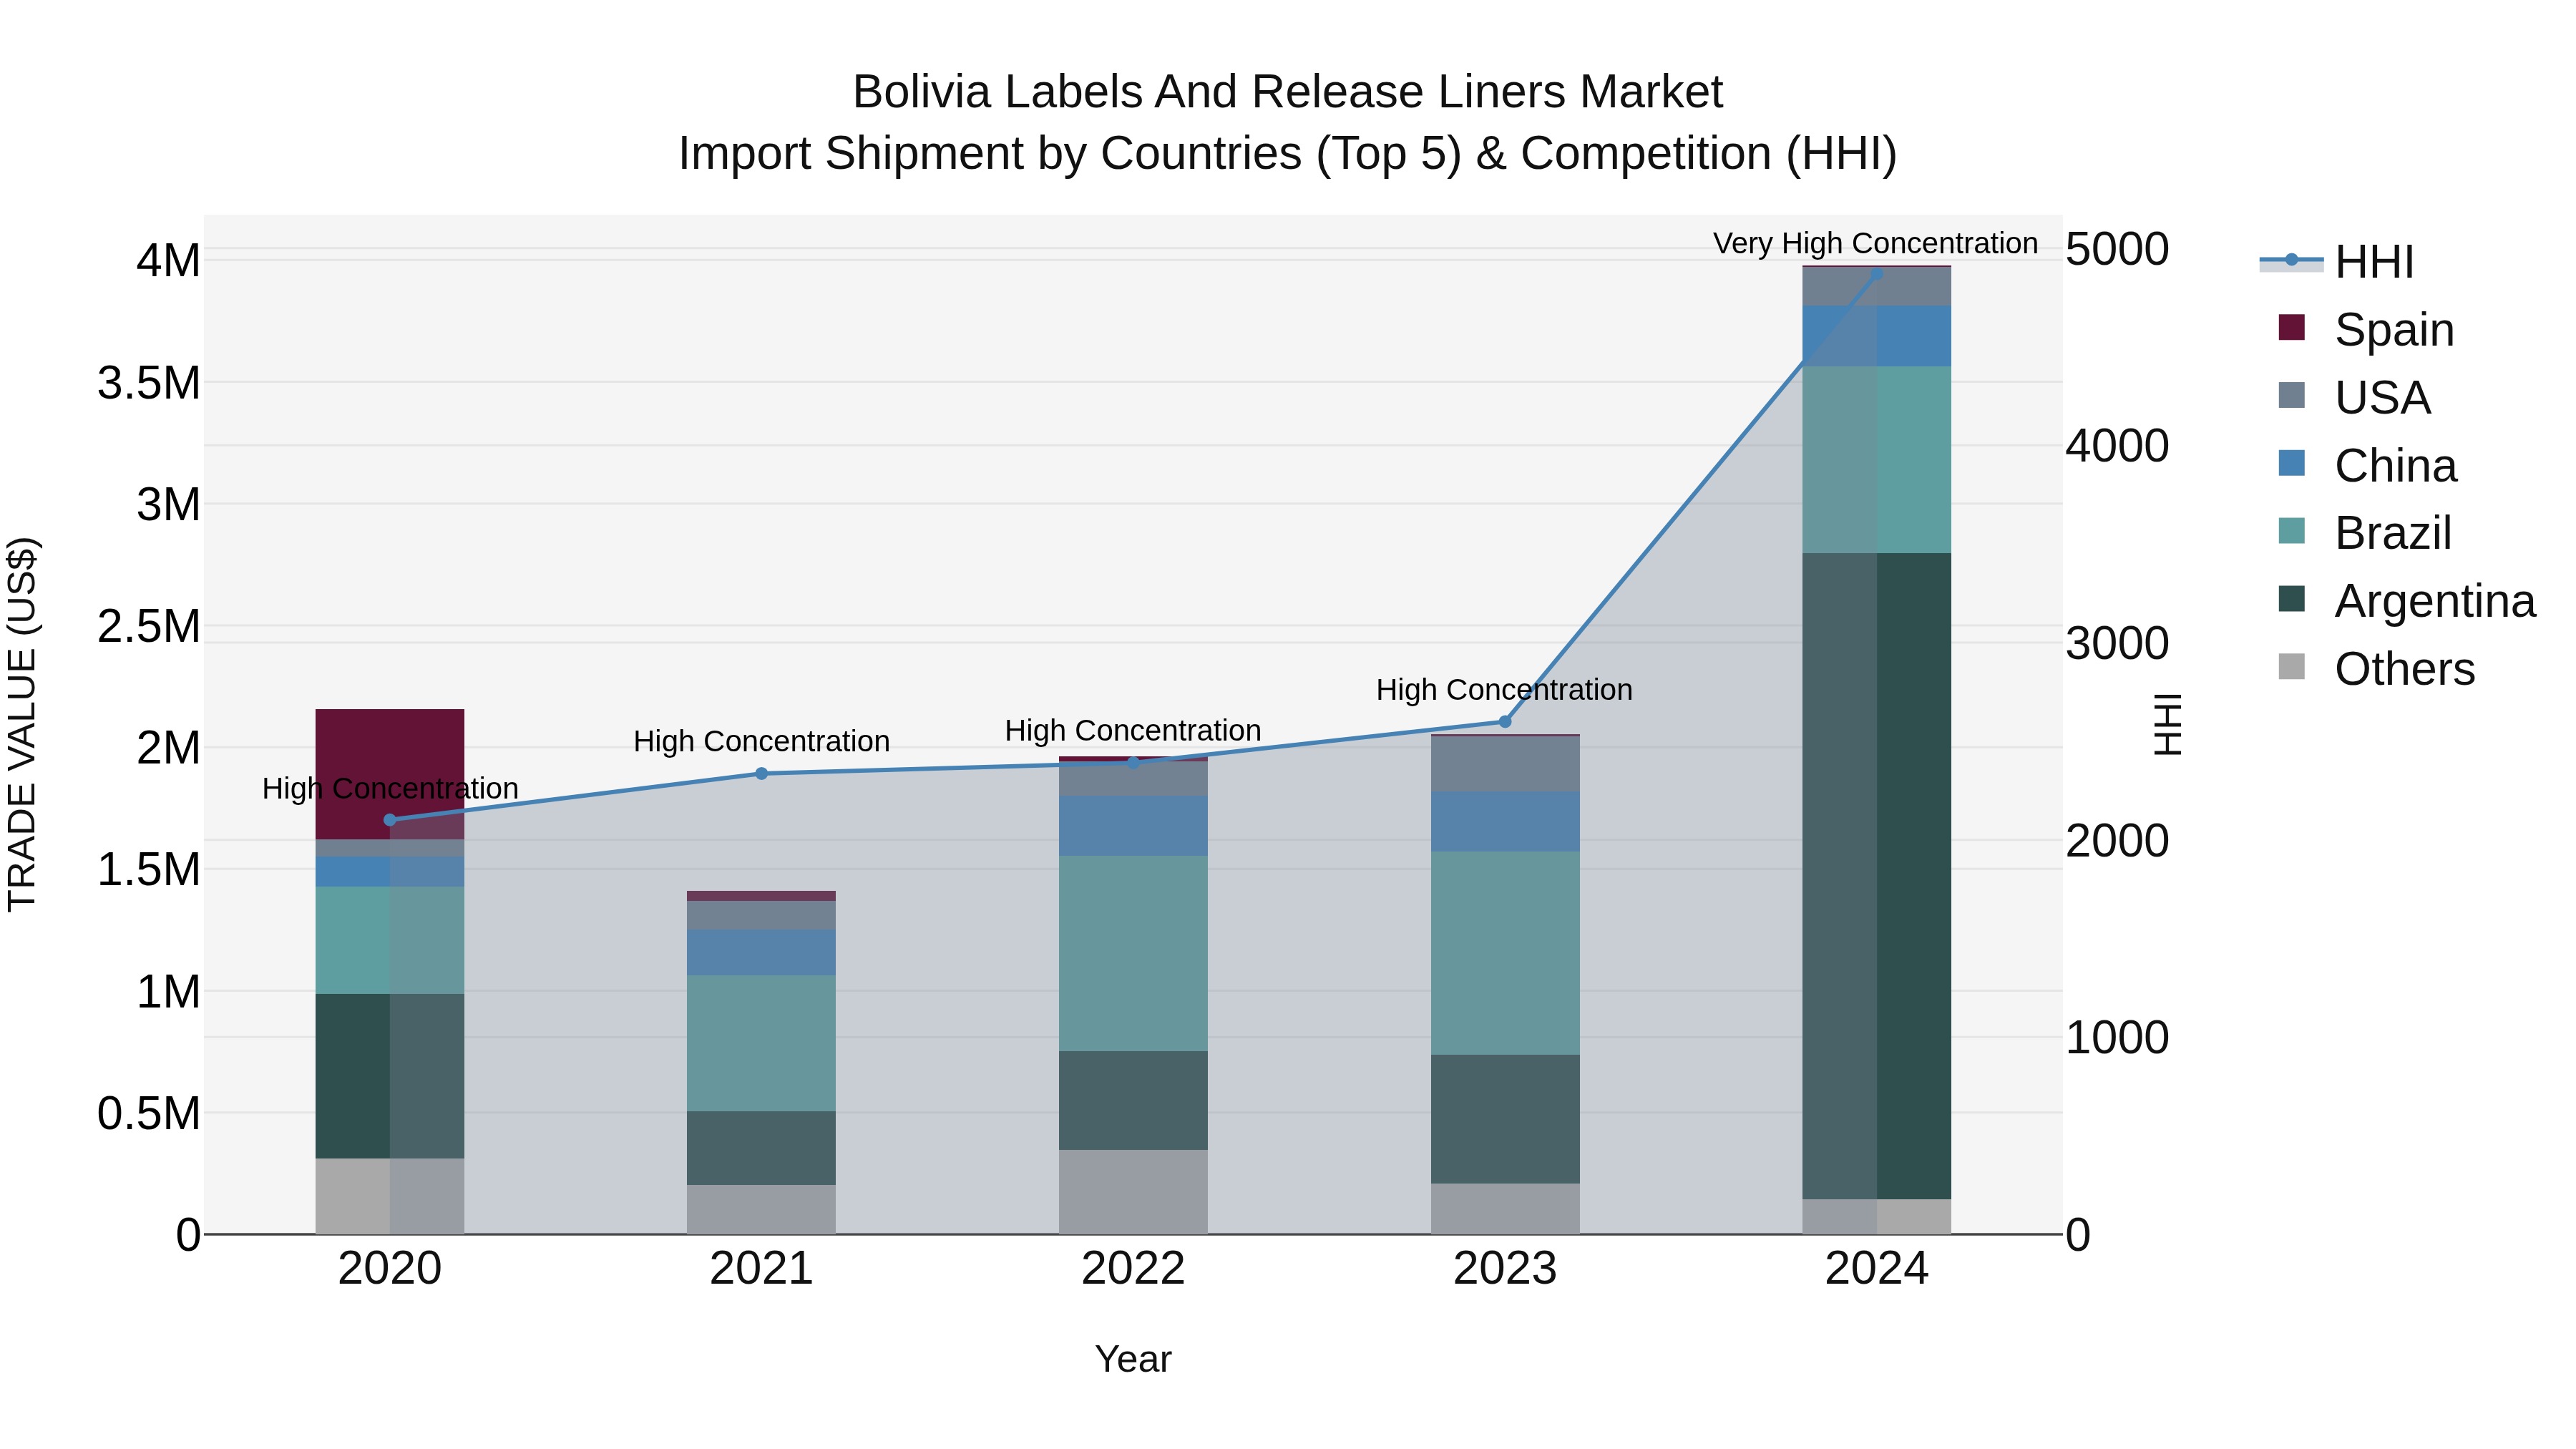2576x1449 pixels.
Task: Click the HHI marker for 2022
Action: click(1133, 763)
